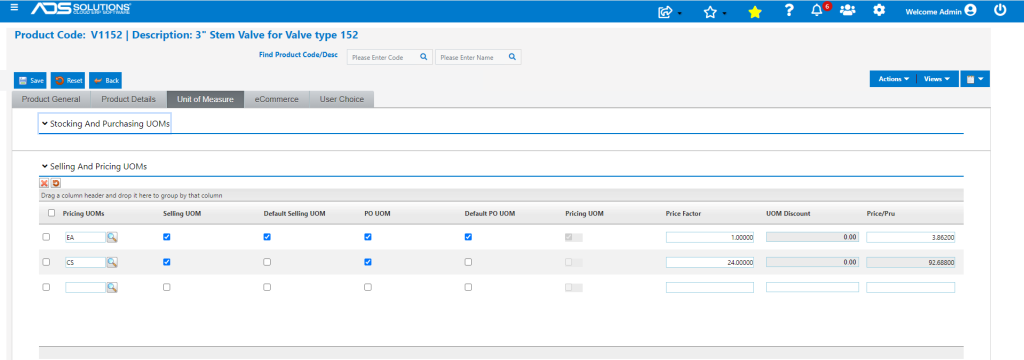Image resolution: width=1024 pixels, height=360 pixels.
Task: Open UOM lookup icon for blank row
Action: (x=112, y=287)
